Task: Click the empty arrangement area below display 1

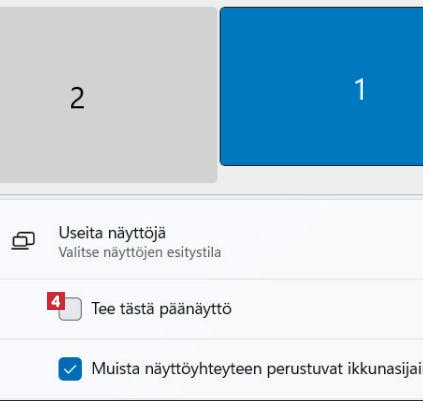Action: coord(320,179)
